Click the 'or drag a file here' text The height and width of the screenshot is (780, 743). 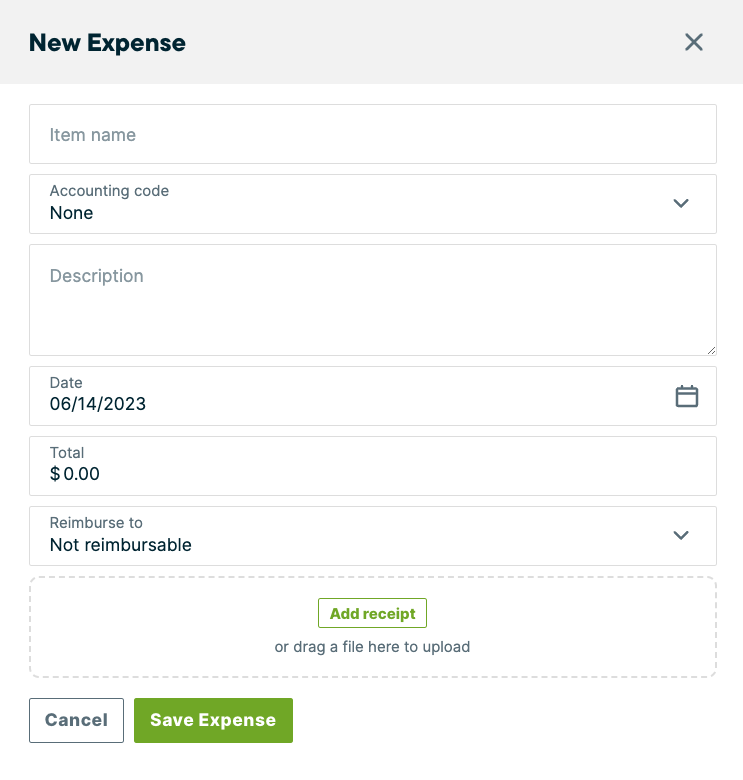[372, 647]
